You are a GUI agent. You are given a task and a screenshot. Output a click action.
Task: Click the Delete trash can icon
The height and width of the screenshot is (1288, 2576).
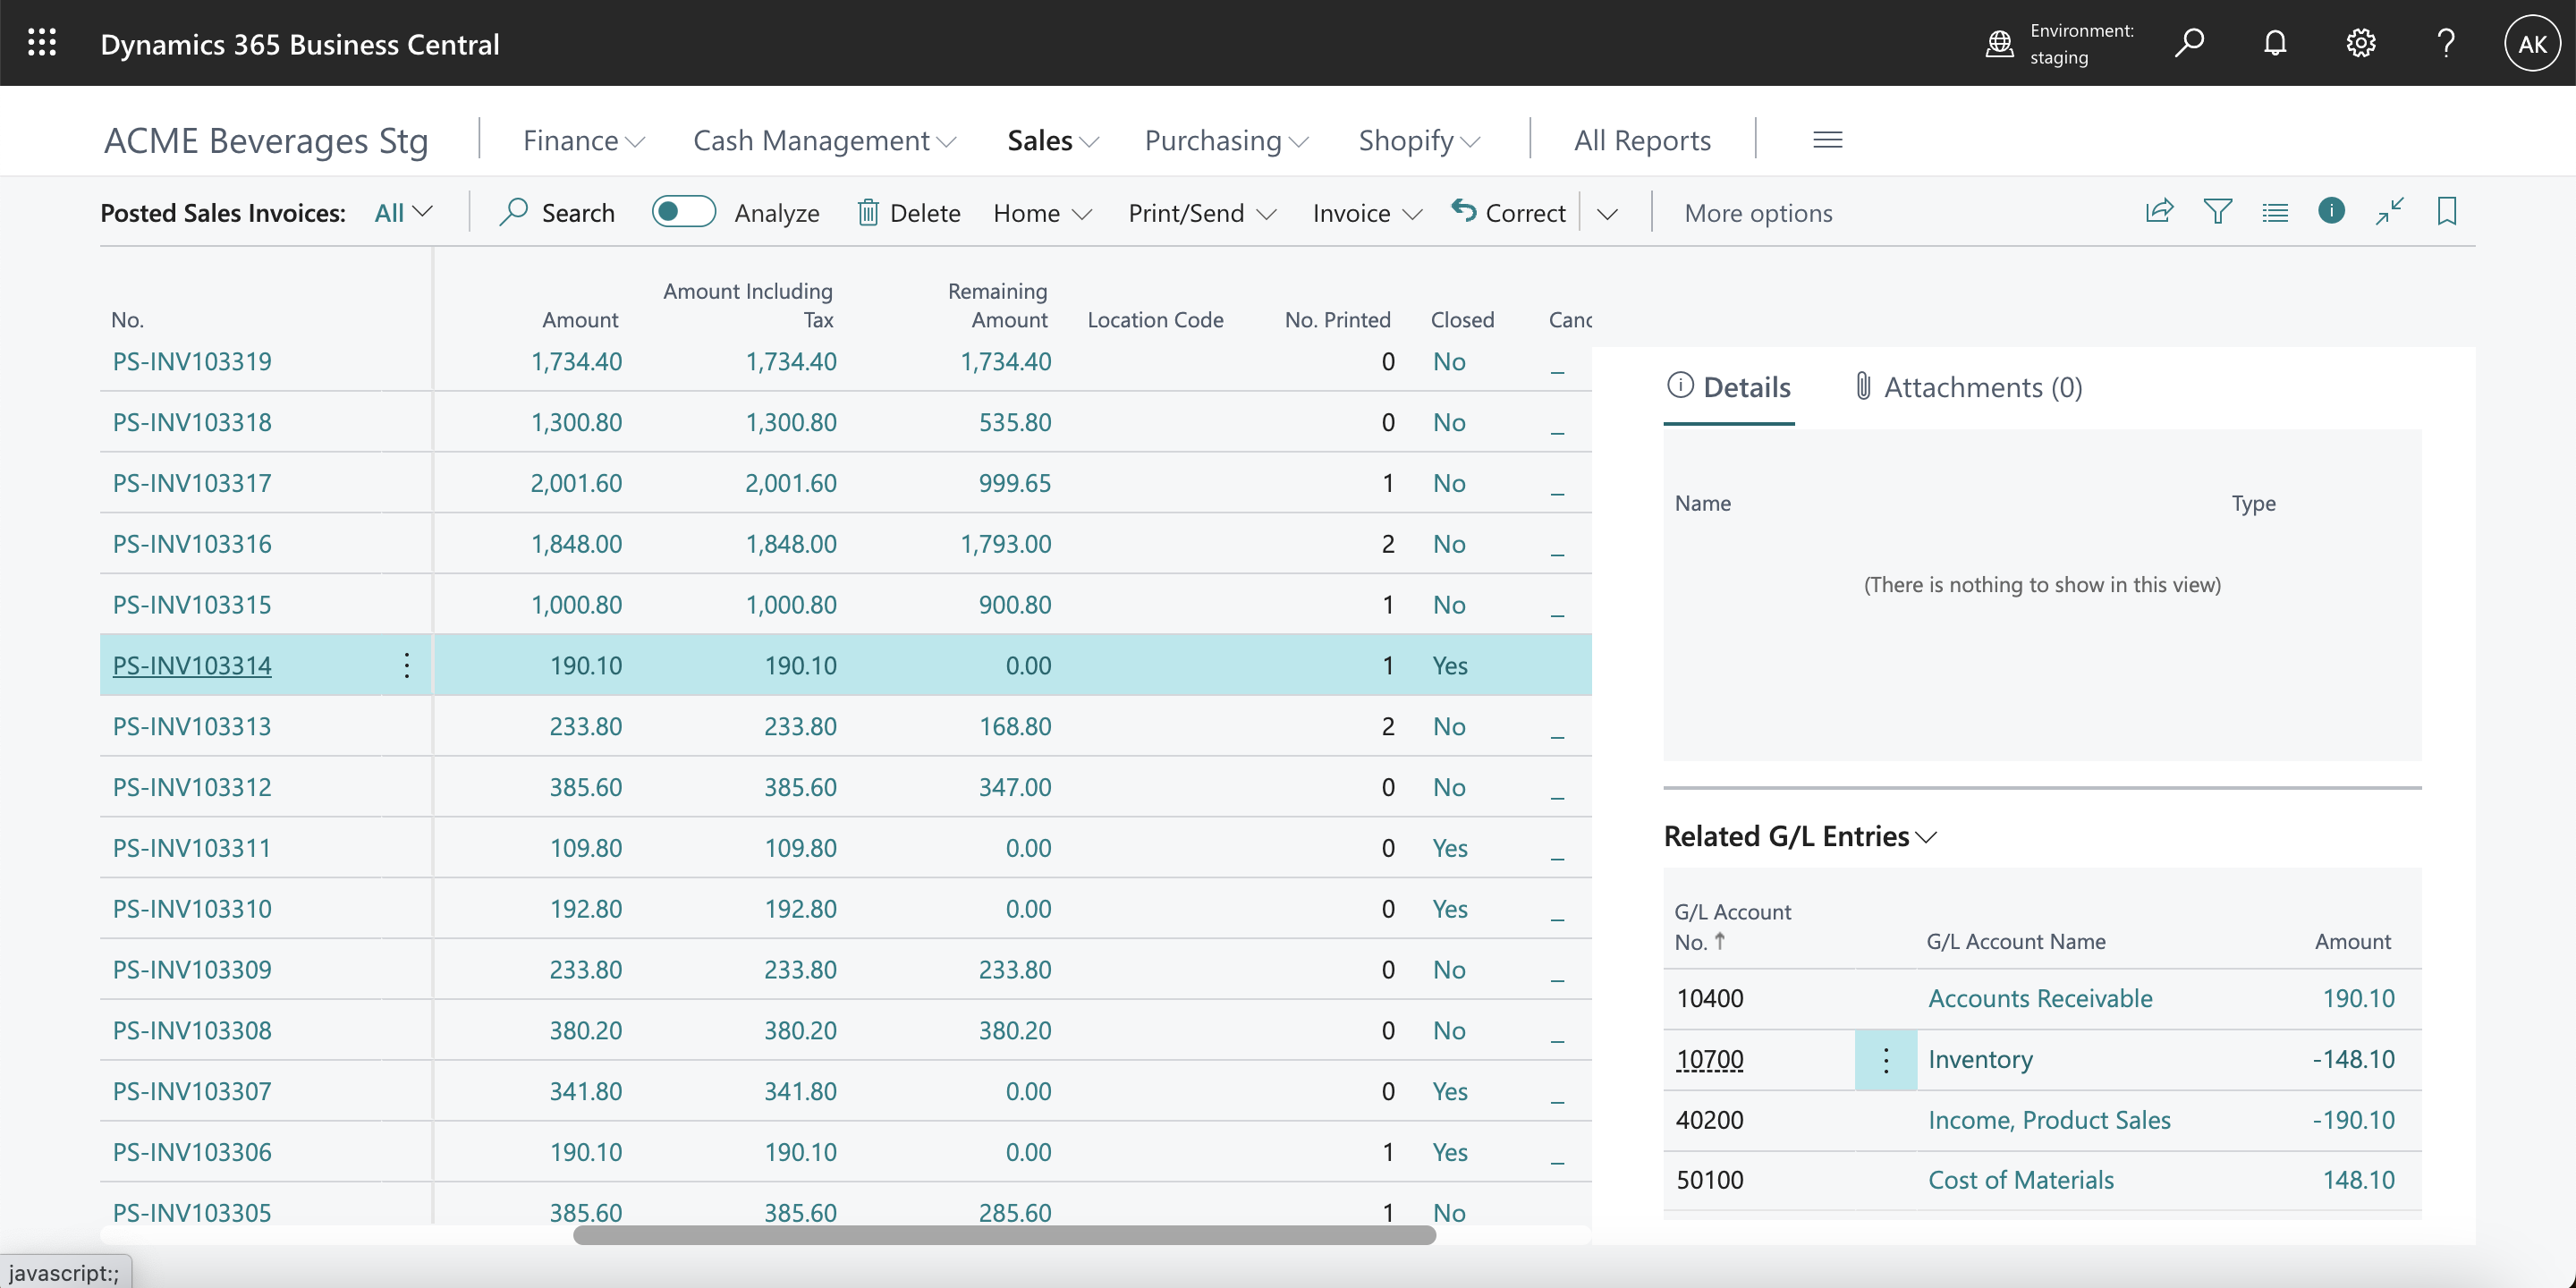pyautogui.click(x=867, y=212)
